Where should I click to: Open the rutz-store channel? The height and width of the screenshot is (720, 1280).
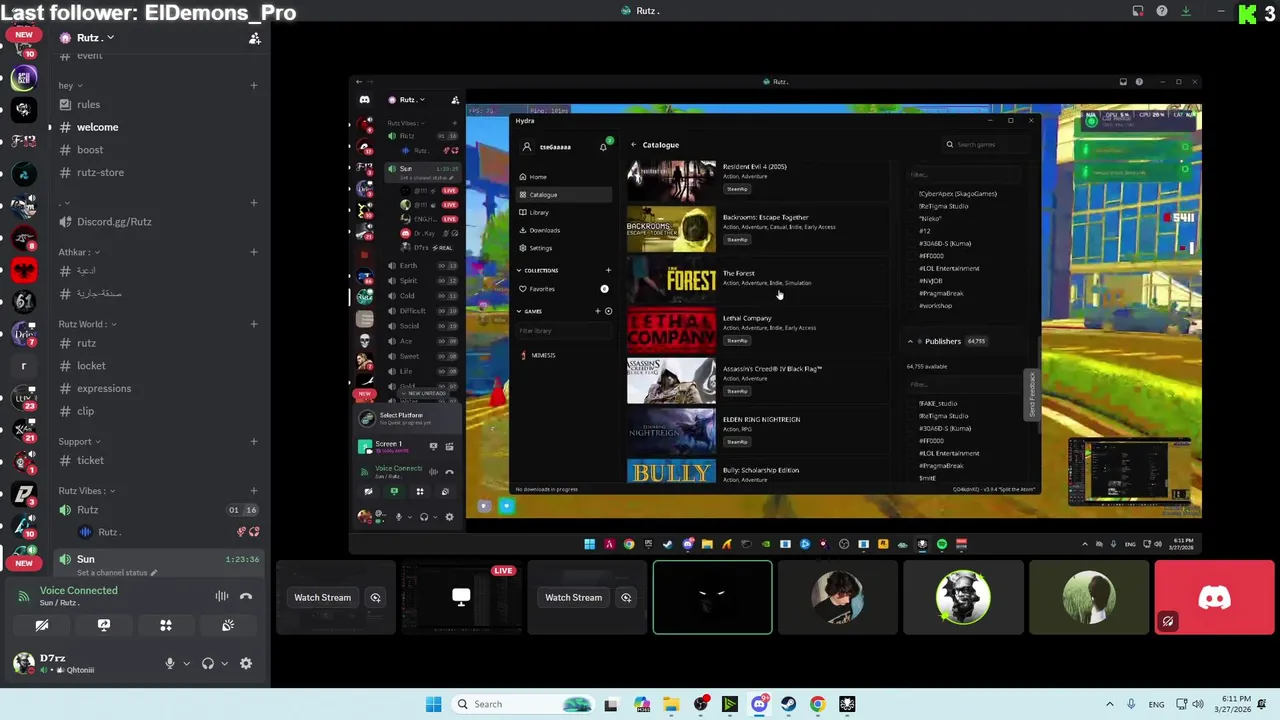100,172
